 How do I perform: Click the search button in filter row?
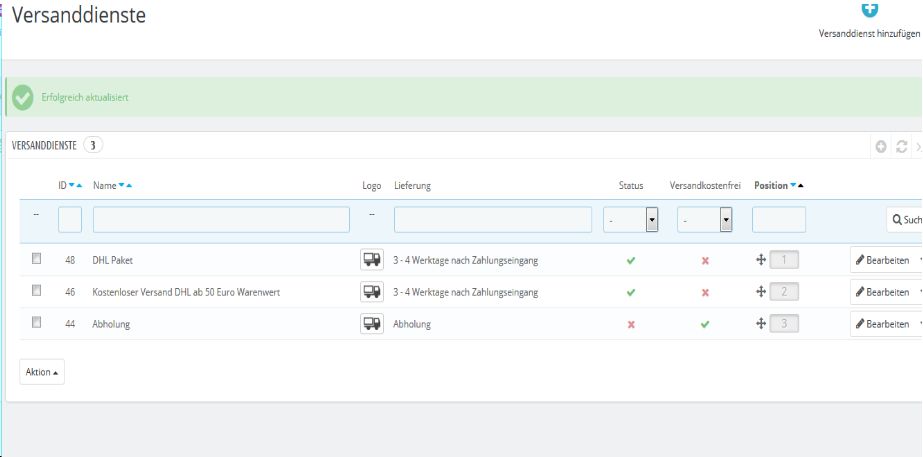tap(904, 220)
